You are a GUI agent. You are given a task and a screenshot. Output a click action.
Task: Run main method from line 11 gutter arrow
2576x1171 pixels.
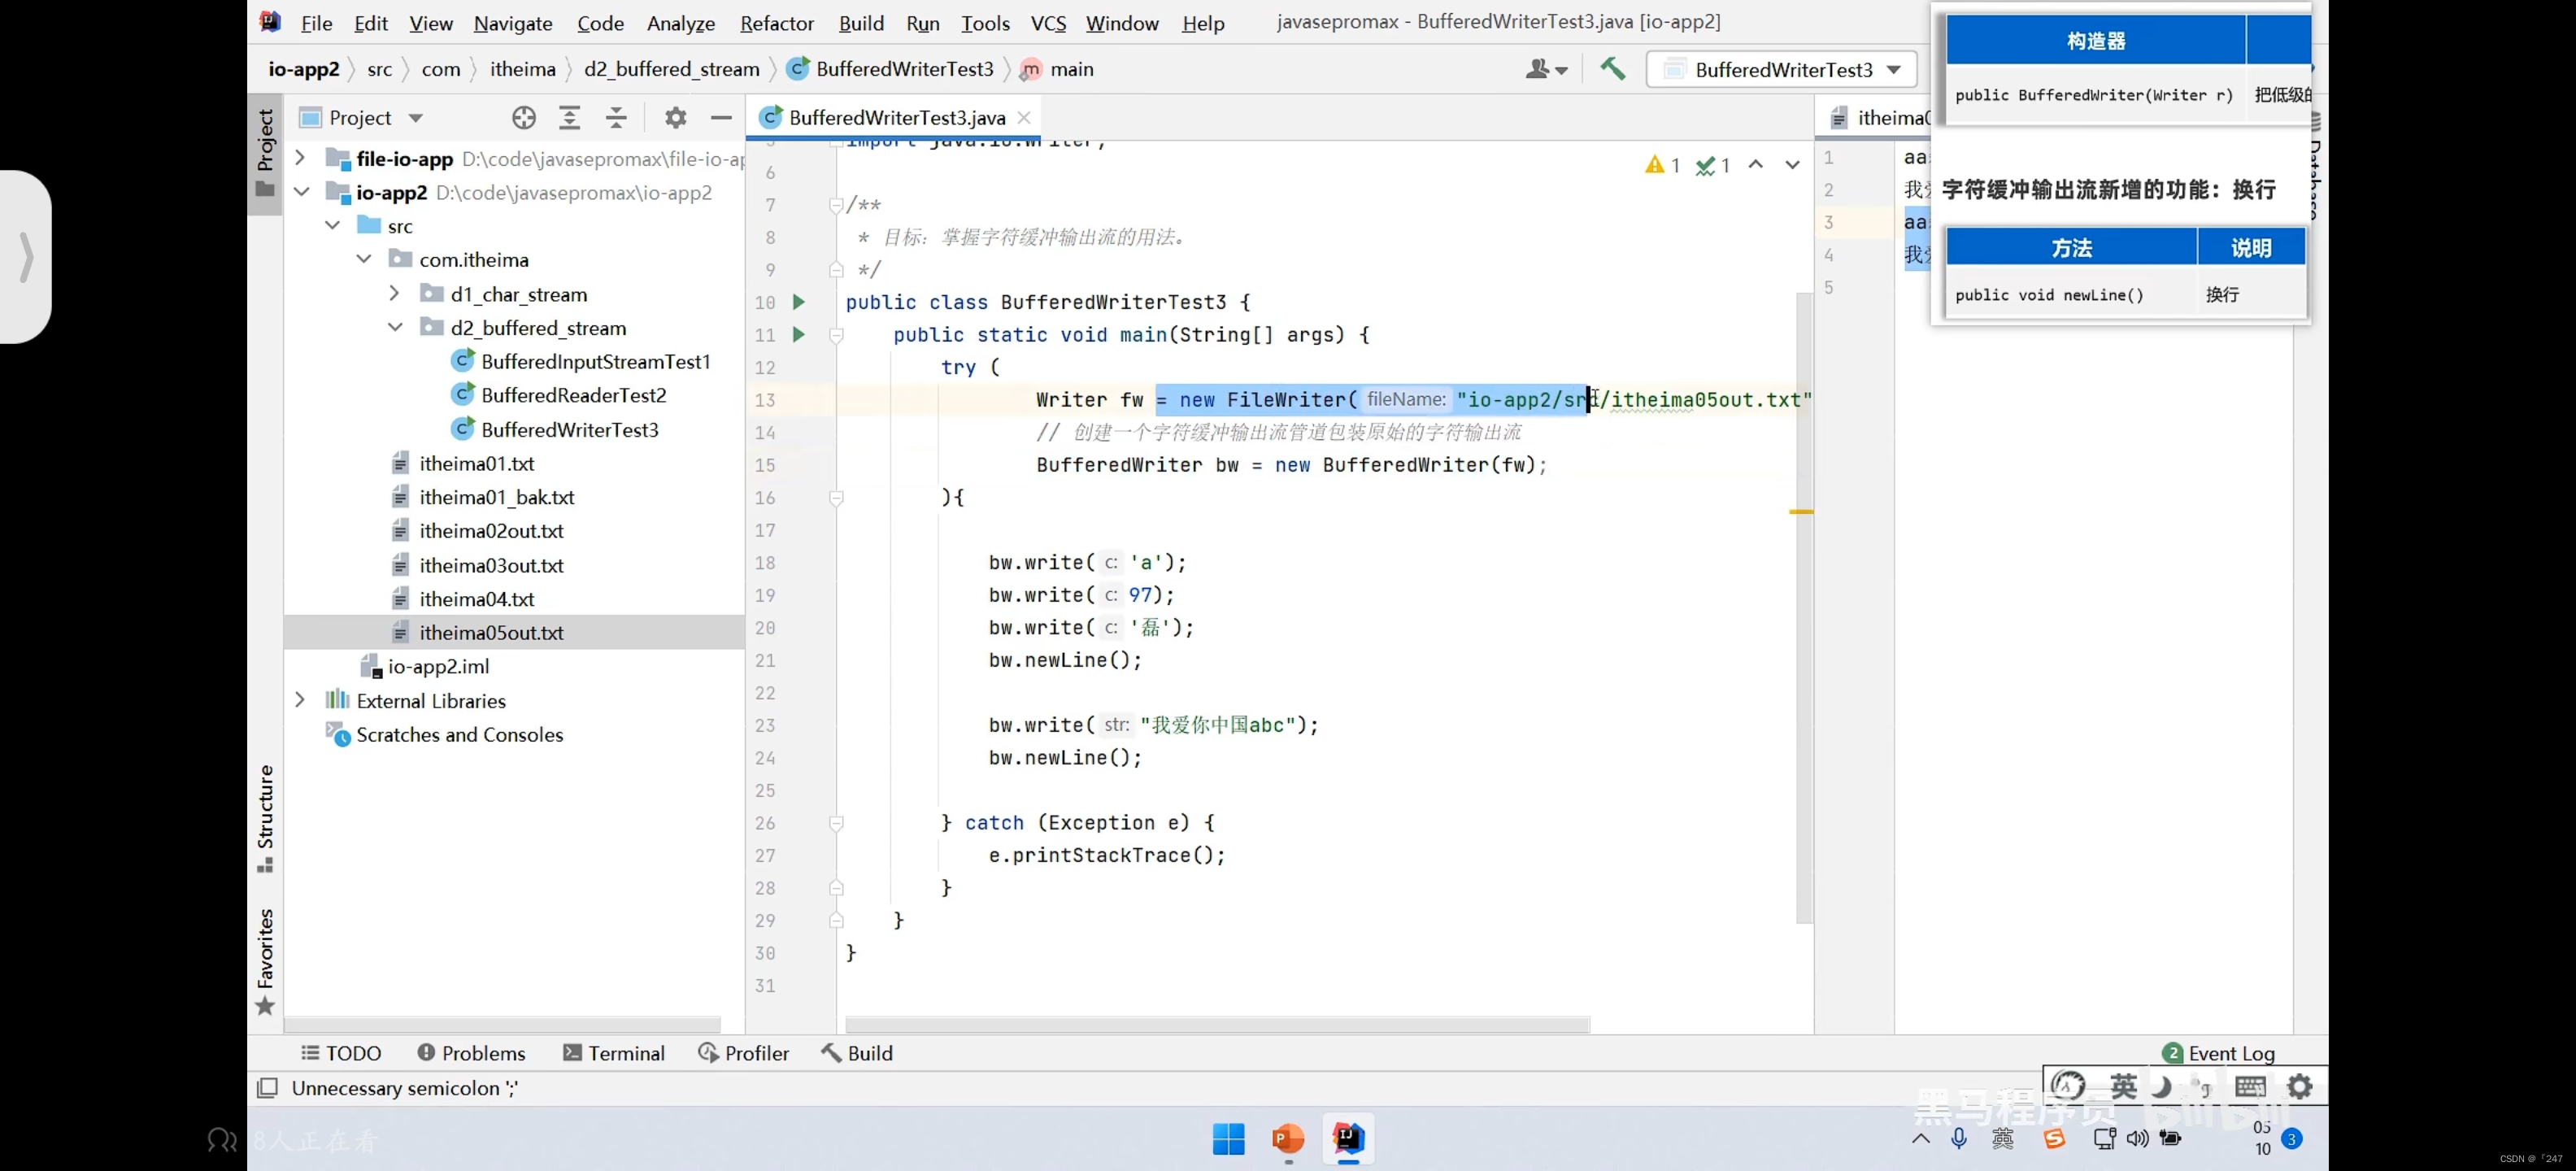point(798,334)
